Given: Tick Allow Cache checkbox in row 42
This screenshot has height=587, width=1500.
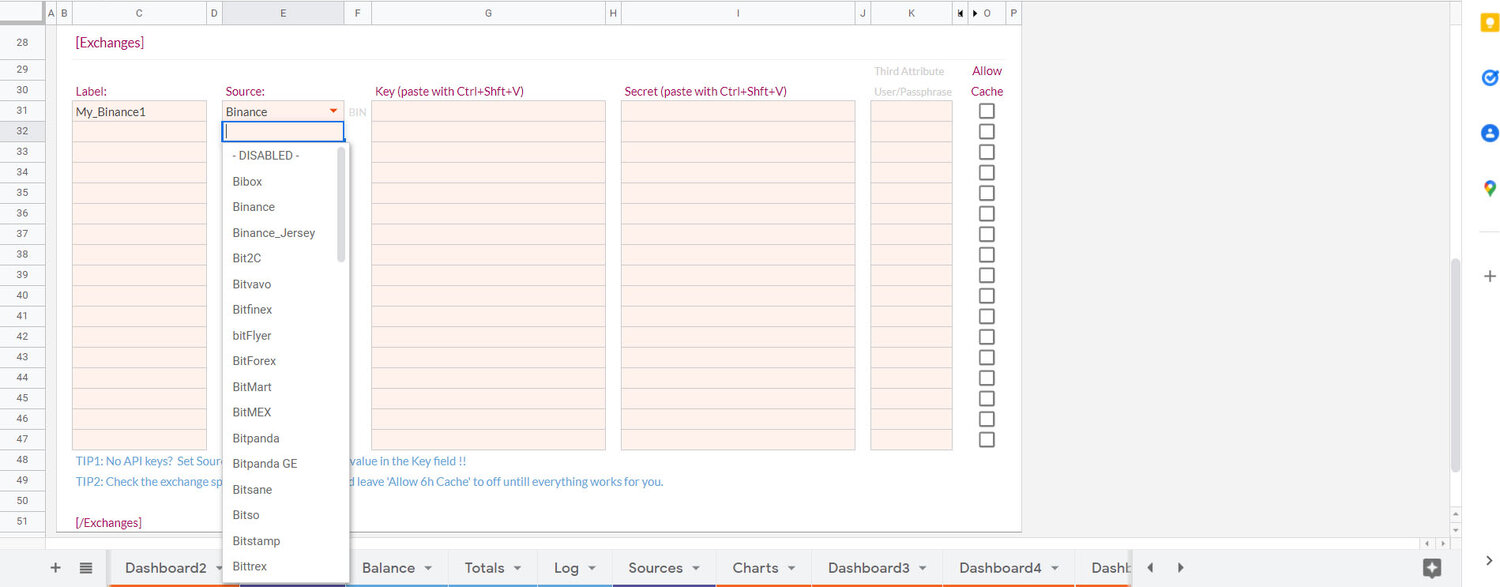Looking at the screenshot, I should tap(987, 337).
